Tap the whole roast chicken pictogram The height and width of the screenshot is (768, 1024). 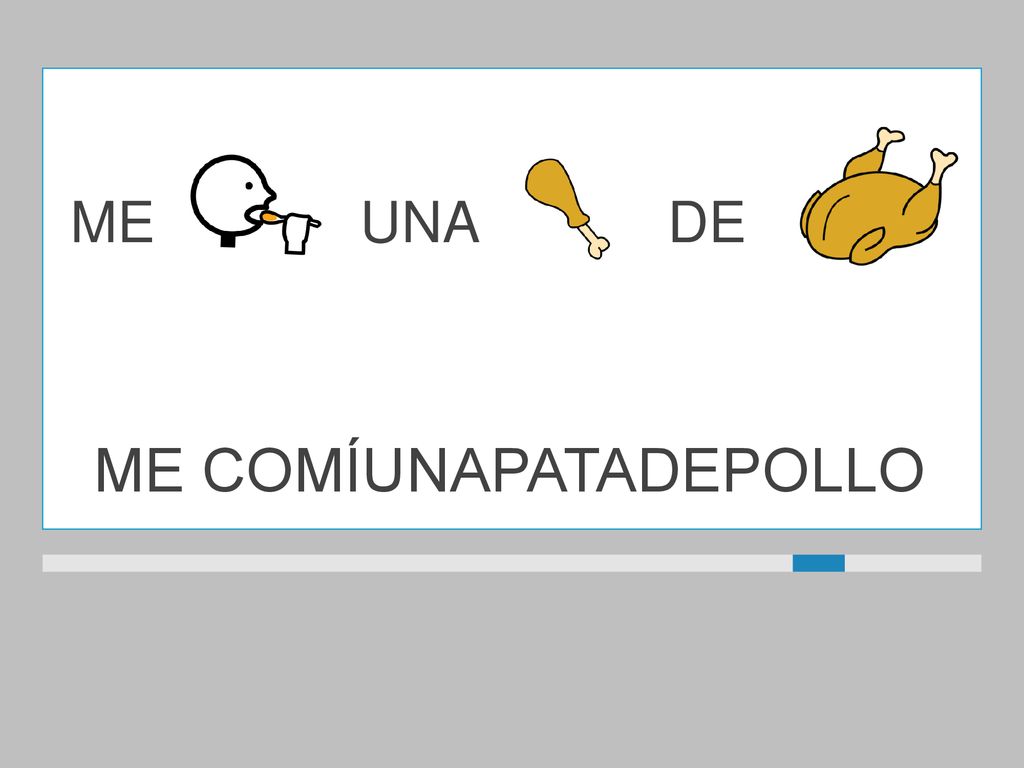878,196
